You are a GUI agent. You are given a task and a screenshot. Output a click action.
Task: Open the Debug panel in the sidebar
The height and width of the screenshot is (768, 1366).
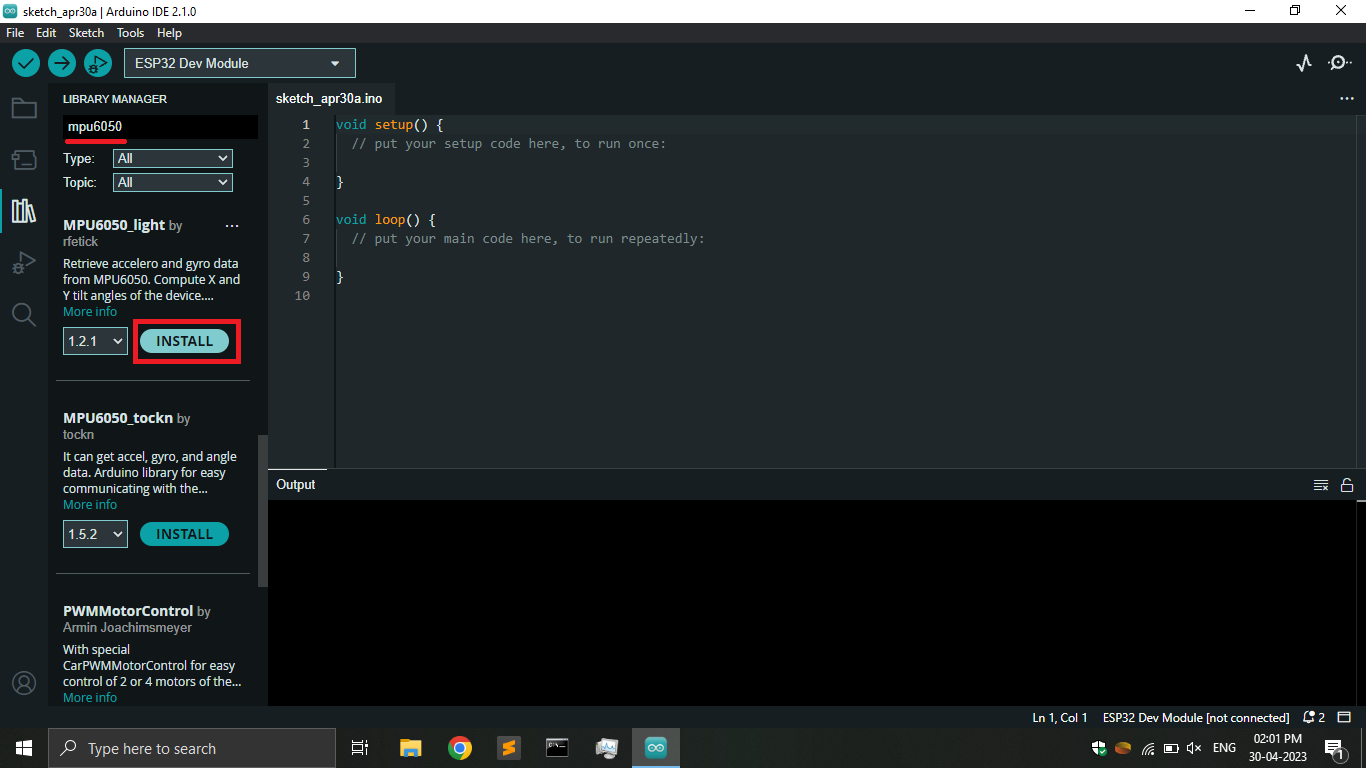click(24, 262)
